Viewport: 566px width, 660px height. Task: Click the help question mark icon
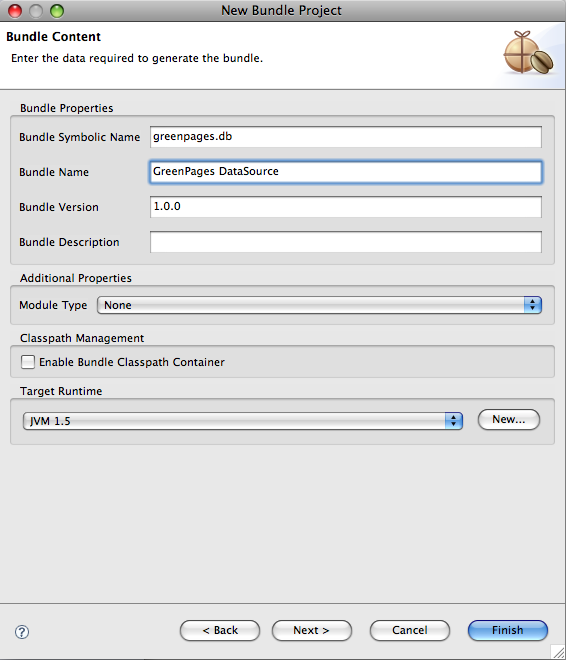[22, 632]
